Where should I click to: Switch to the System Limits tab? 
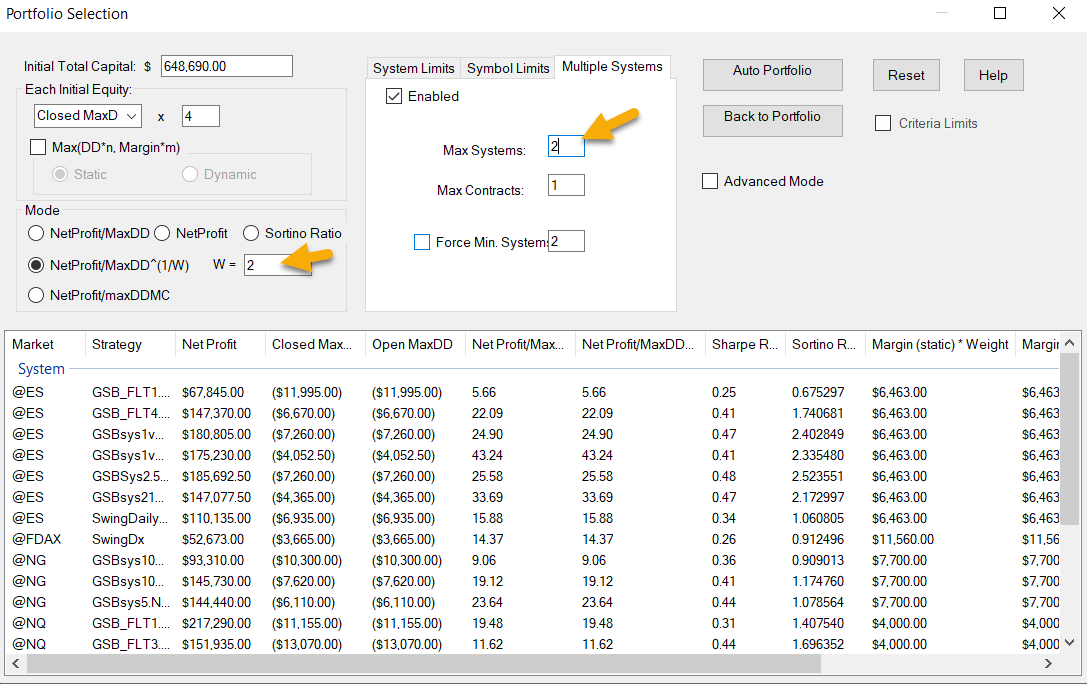414,68
